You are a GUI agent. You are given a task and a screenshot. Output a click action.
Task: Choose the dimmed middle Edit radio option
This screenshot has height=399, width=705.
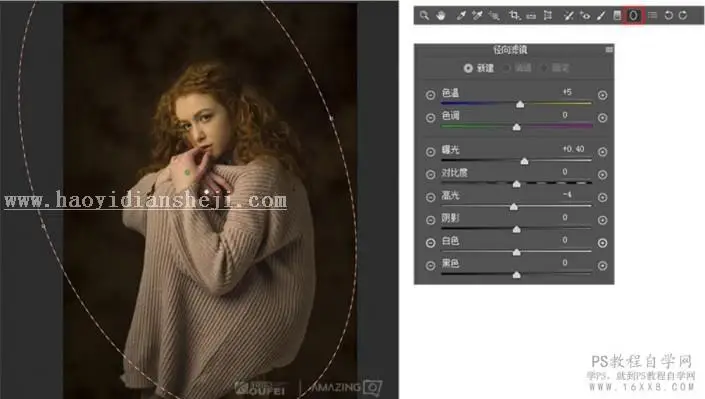(x=507, y=68)
